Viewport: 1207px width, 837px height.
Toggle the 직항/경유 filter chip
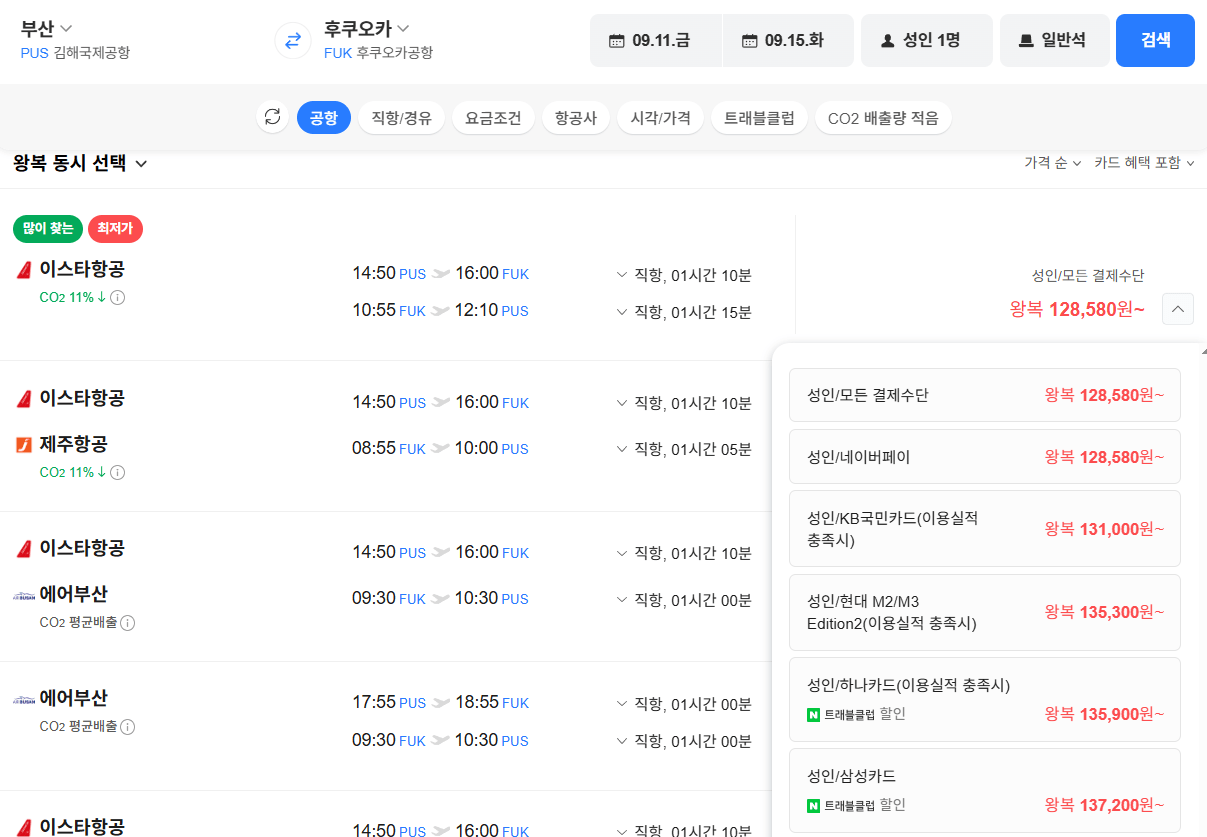pyautogui.click(x=401, y=117)
